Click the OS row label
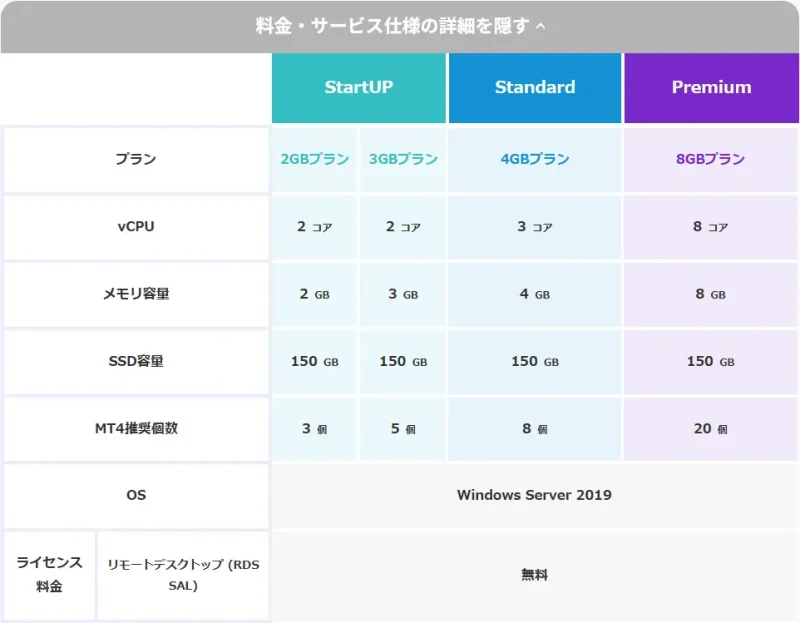800x623 pixels. [136, 495]
